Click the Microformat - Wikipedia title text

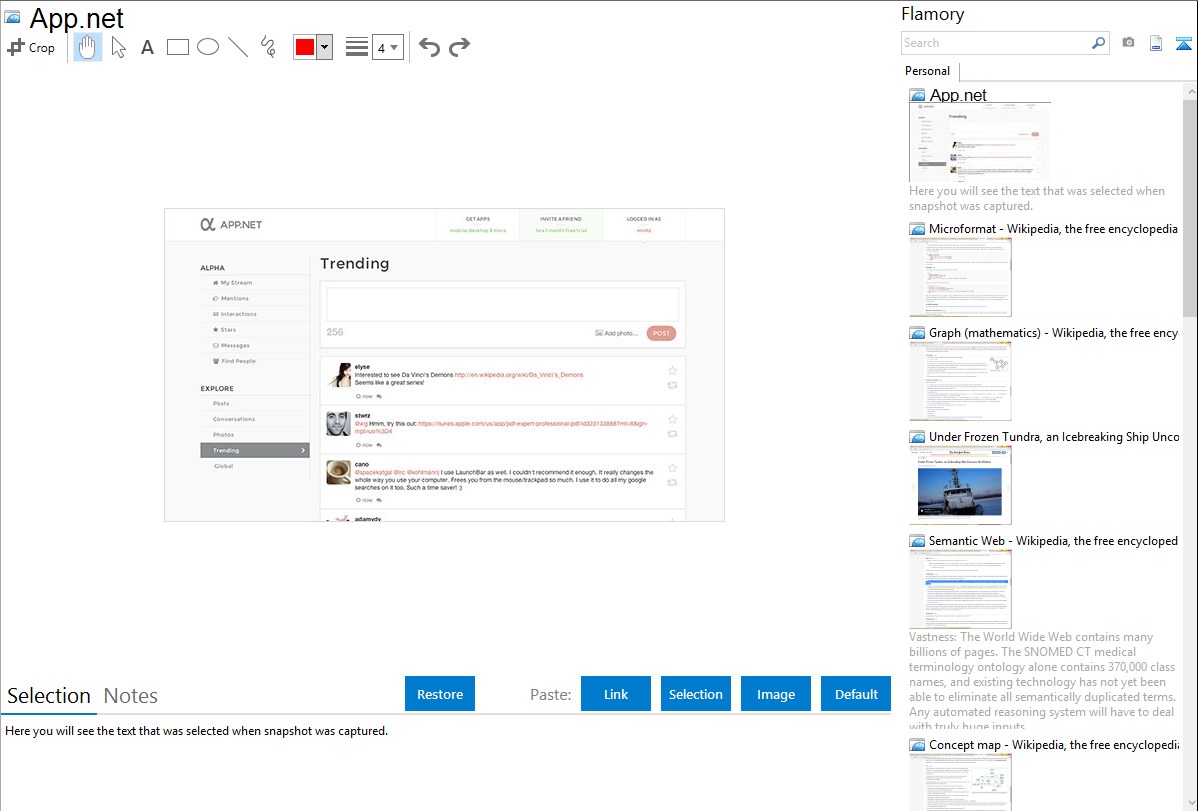tap(1053, 229)
